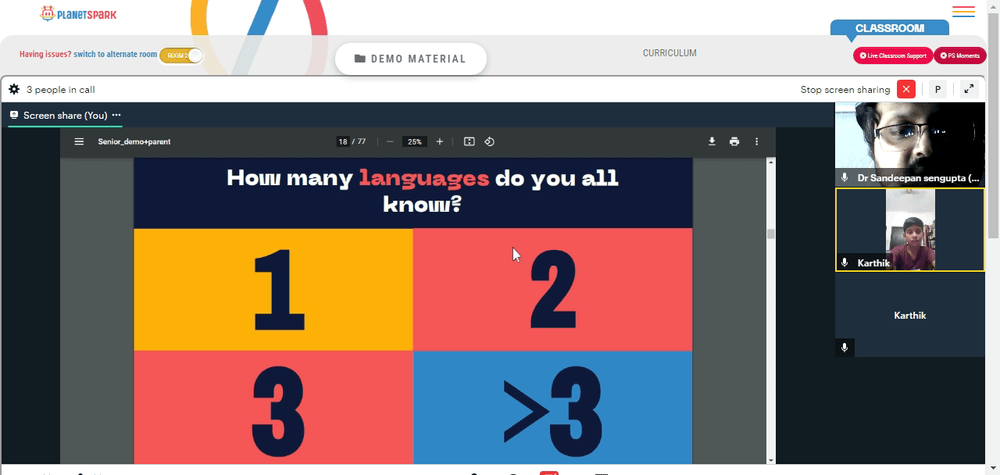
Task: Click the fit to page icon
Action: (x=469, y=142)
